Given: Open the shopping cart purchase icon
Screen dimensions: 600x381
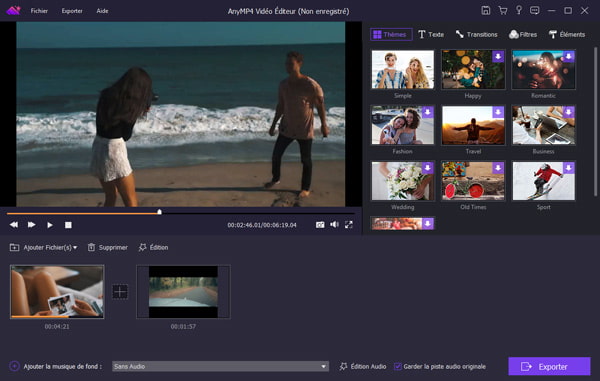Looking at the screenshot, I should point(503,11).
